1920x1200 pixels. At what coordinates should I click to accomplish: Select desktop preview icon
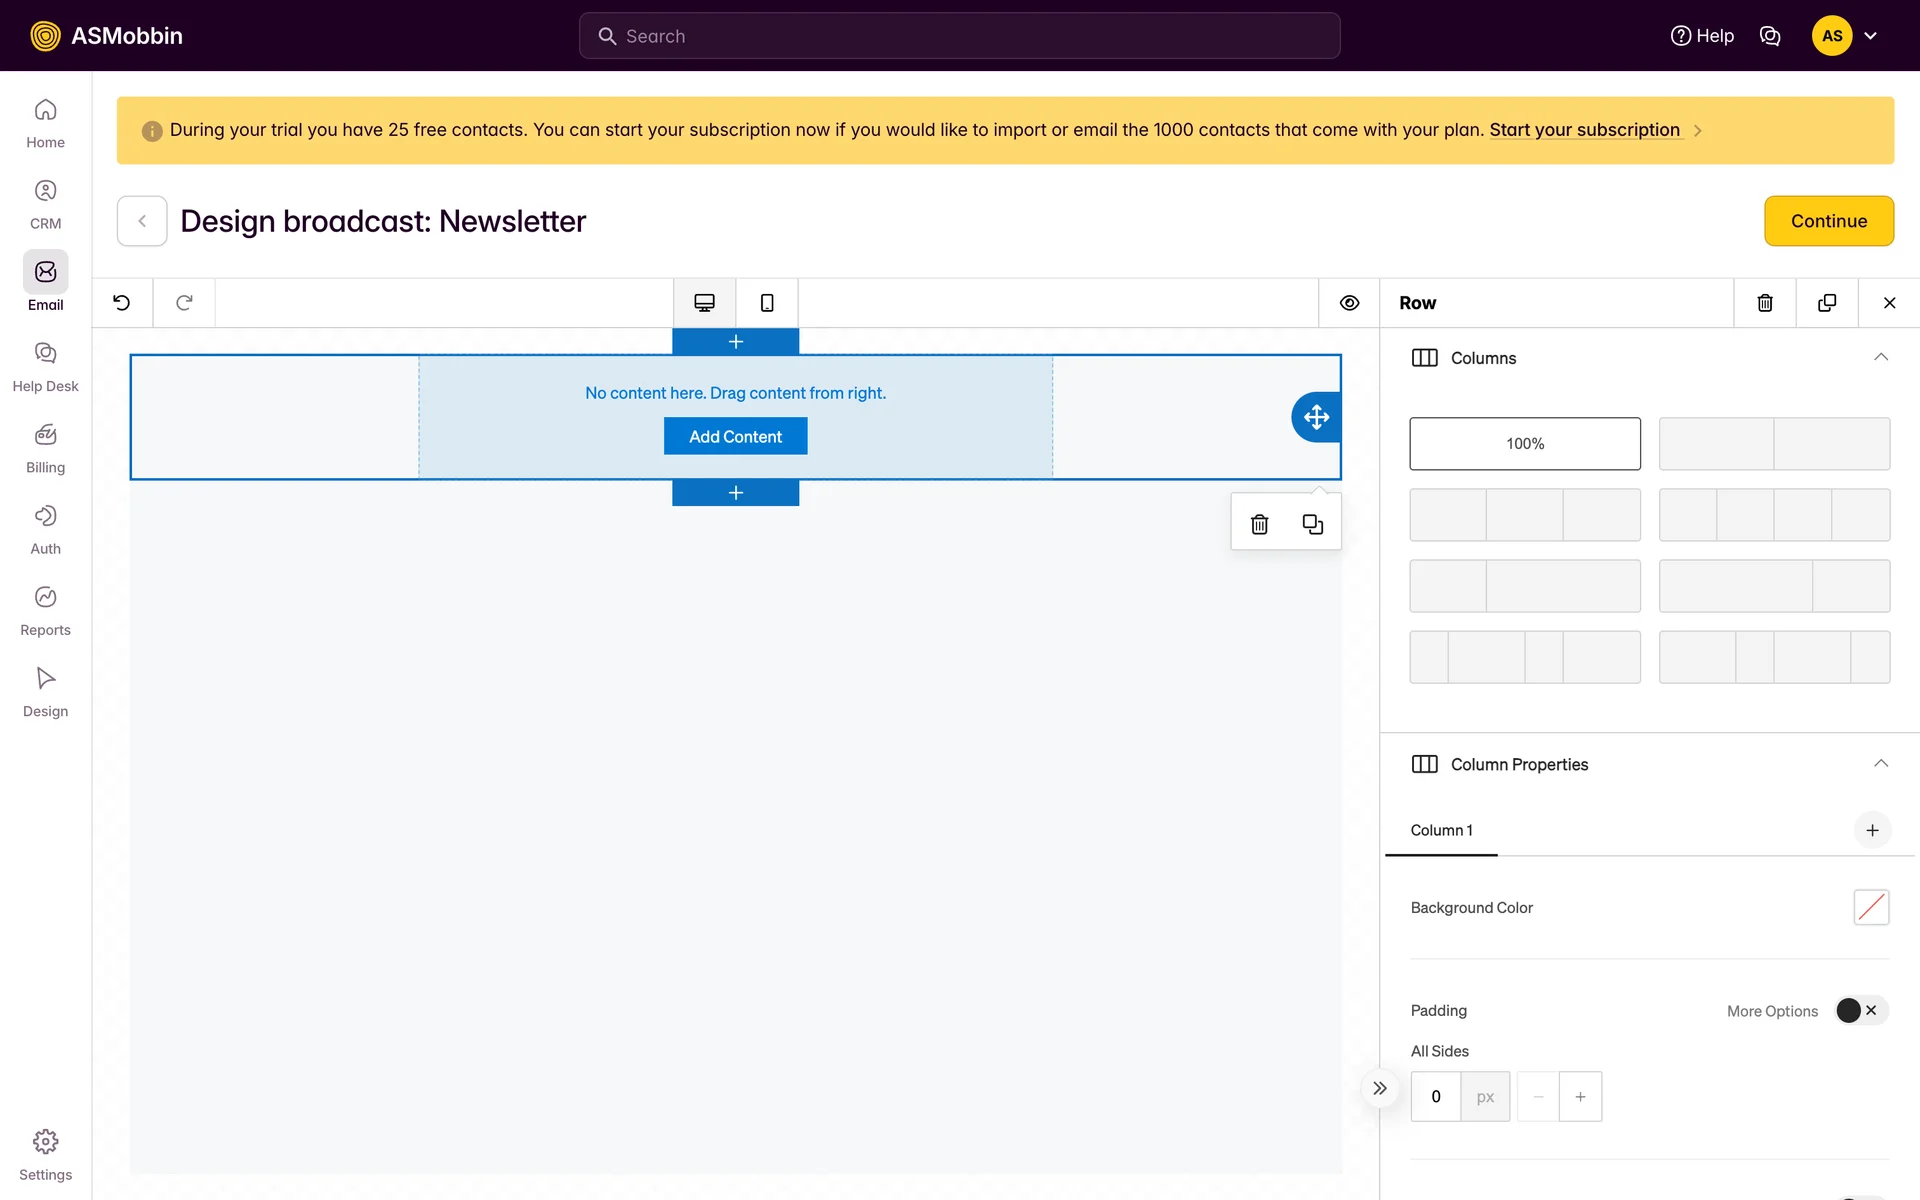pyautogui.click(x=704, y=303)
